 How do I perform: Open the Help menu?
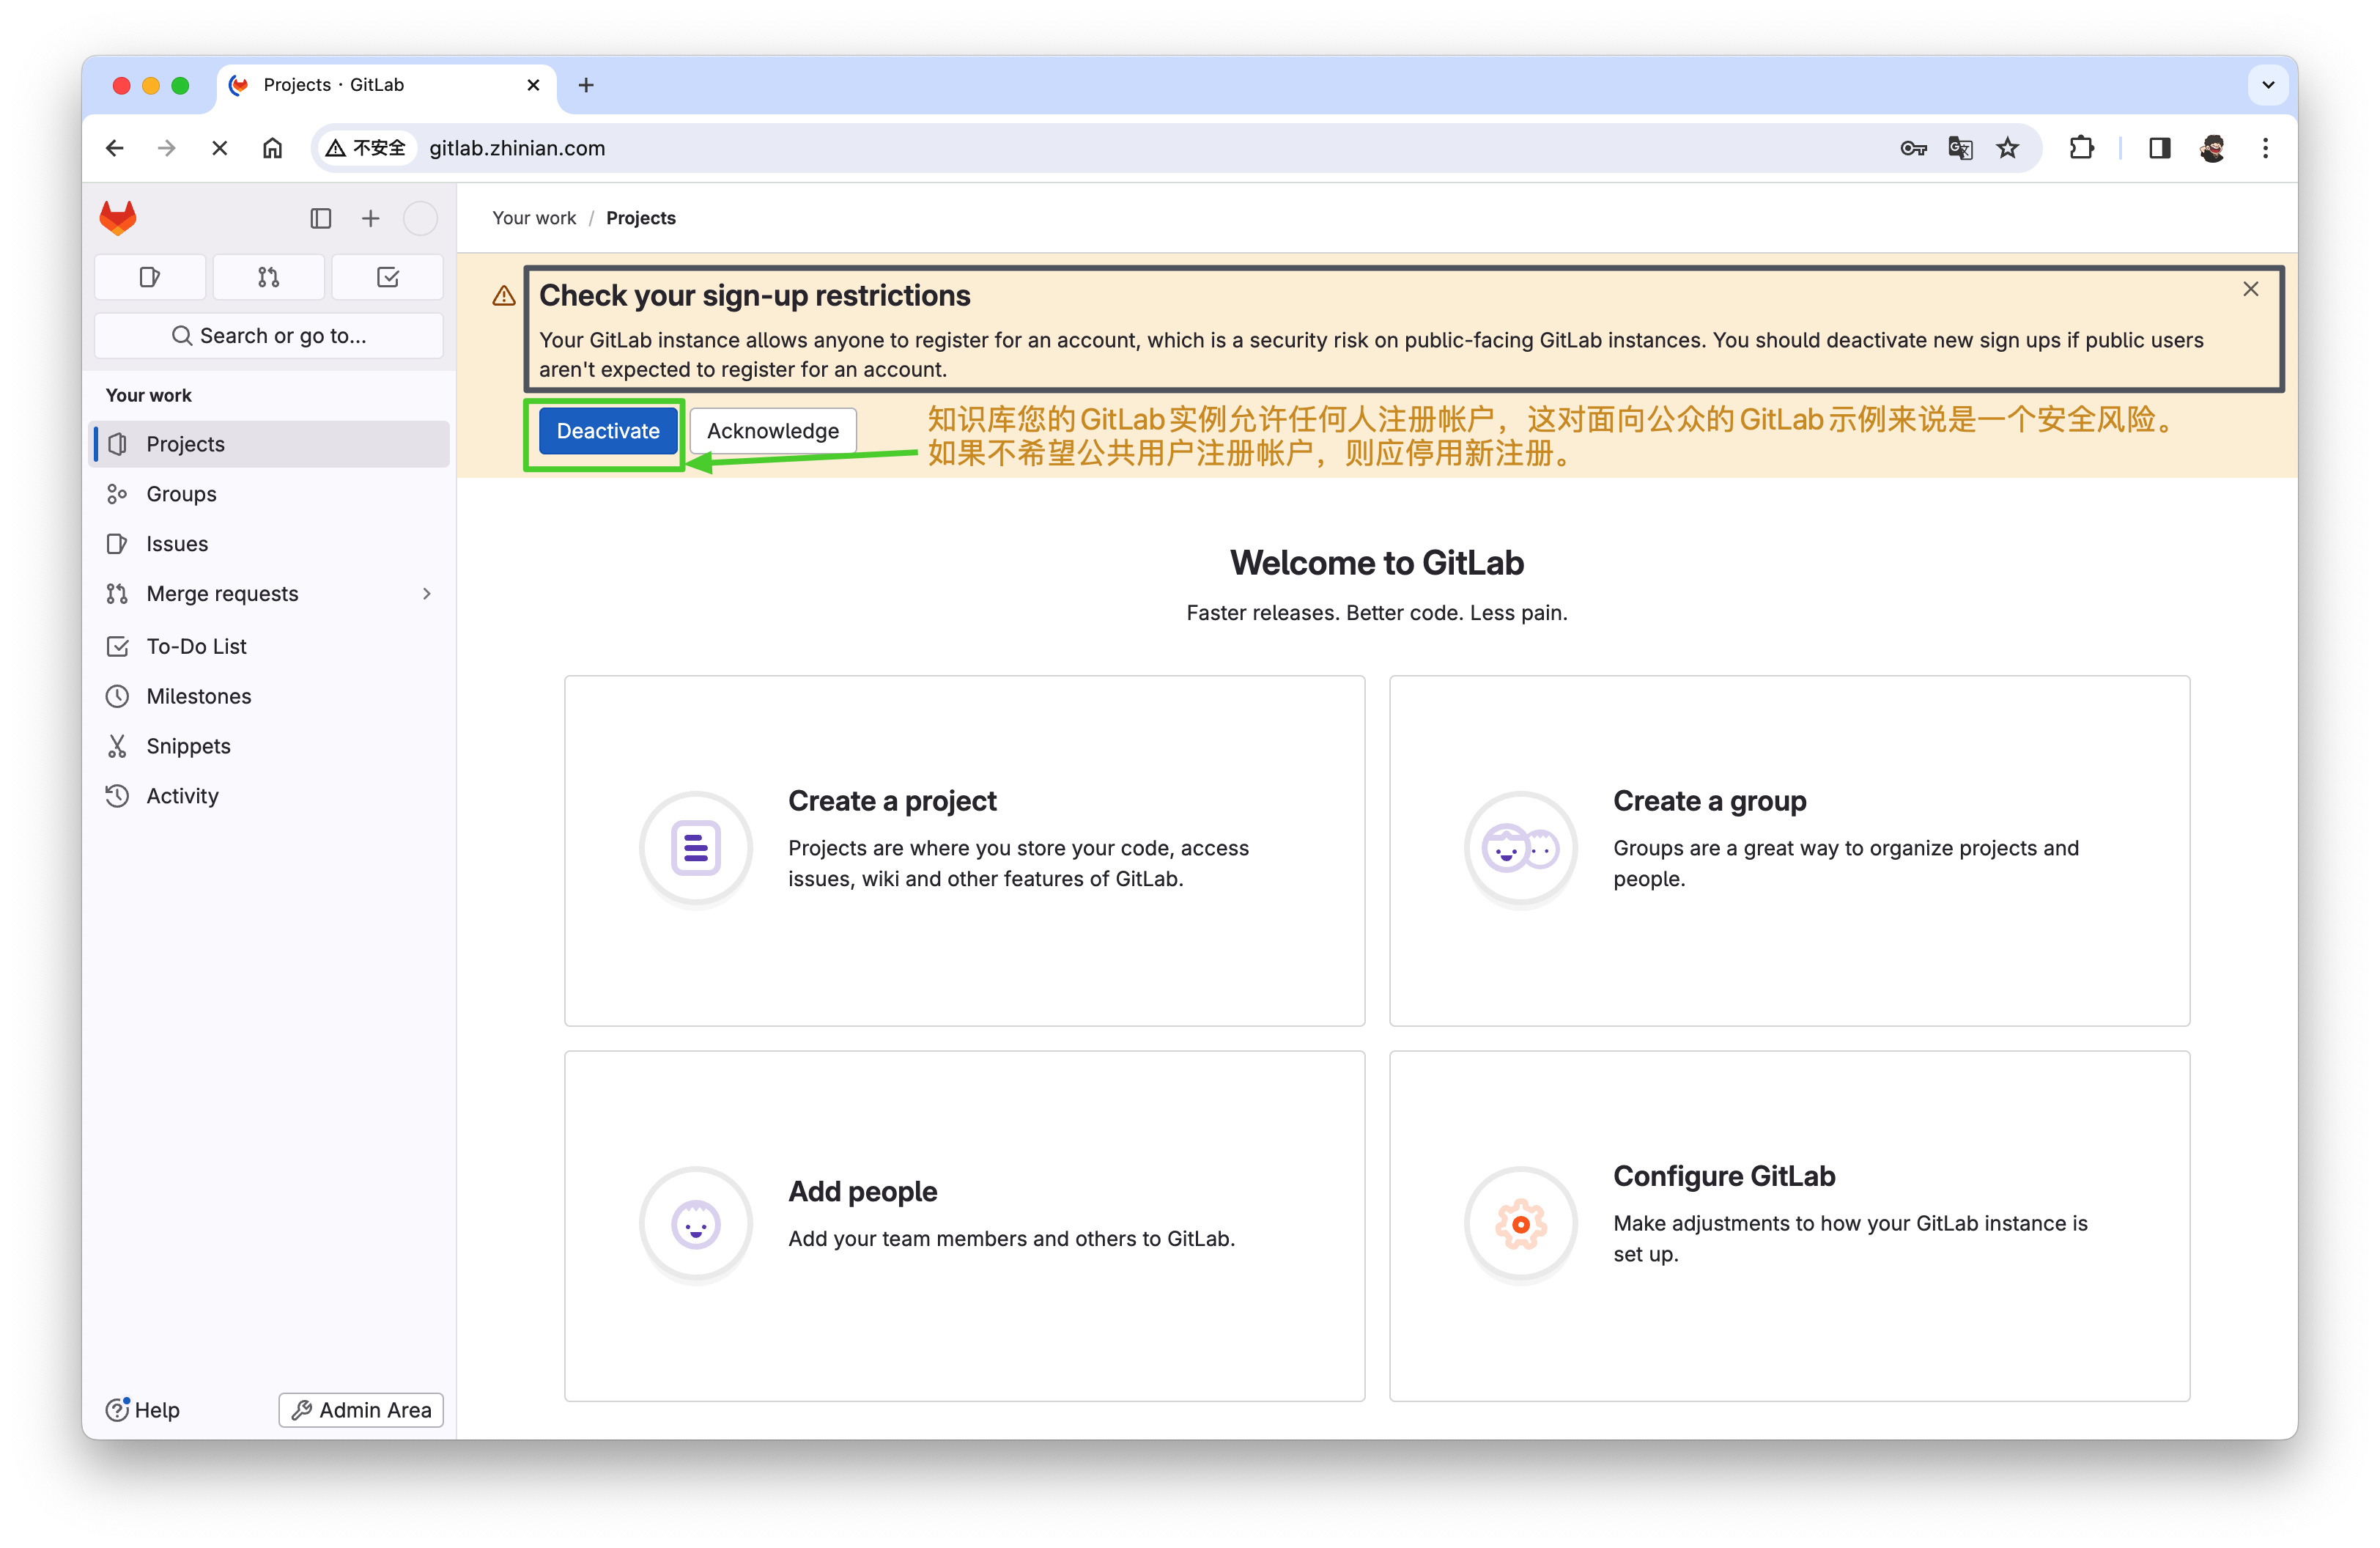click(x=143, y=1409)
